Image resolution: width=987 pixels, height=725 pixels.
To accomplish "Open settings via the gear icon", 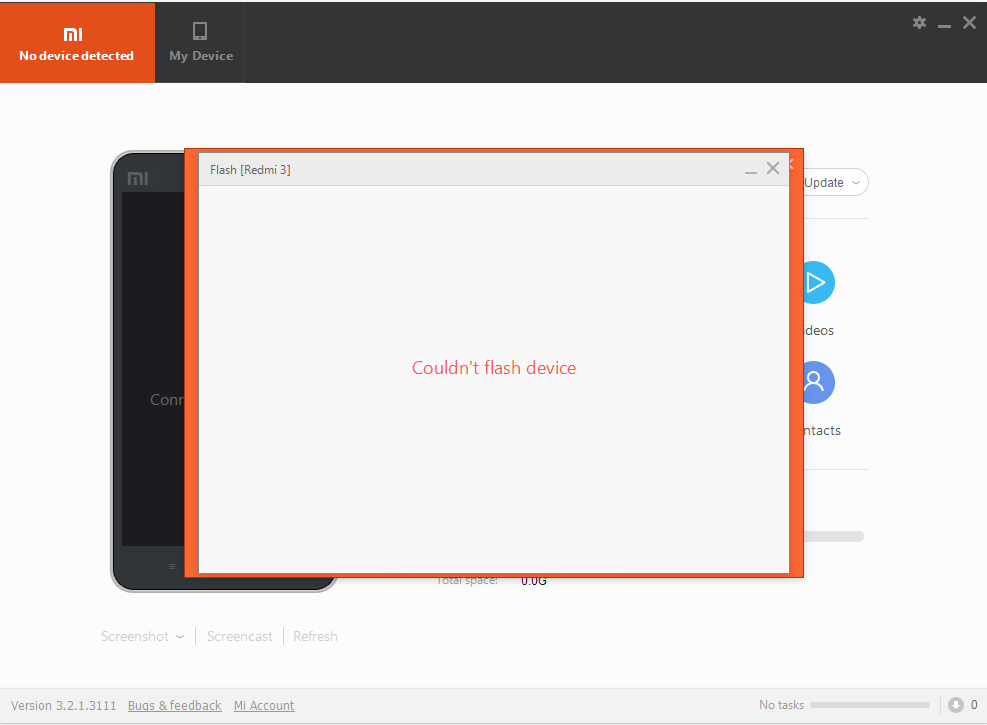I will coord(919,23).
